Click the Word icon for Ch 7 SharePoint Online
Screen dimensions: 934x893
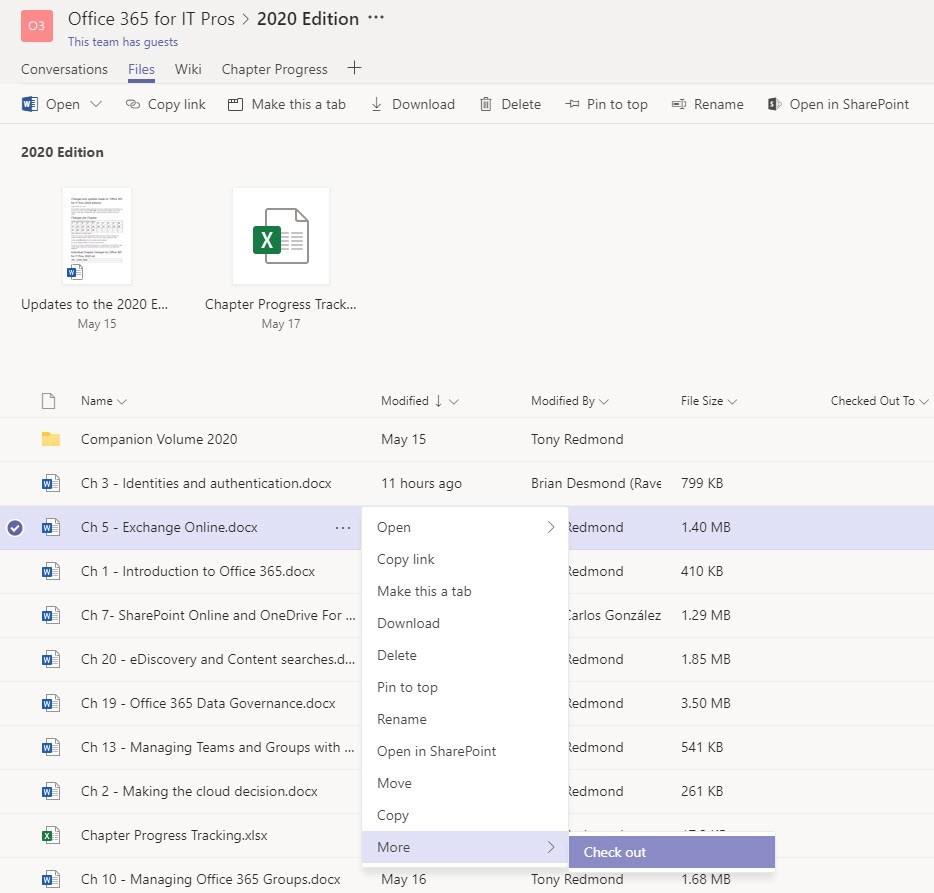51,615
